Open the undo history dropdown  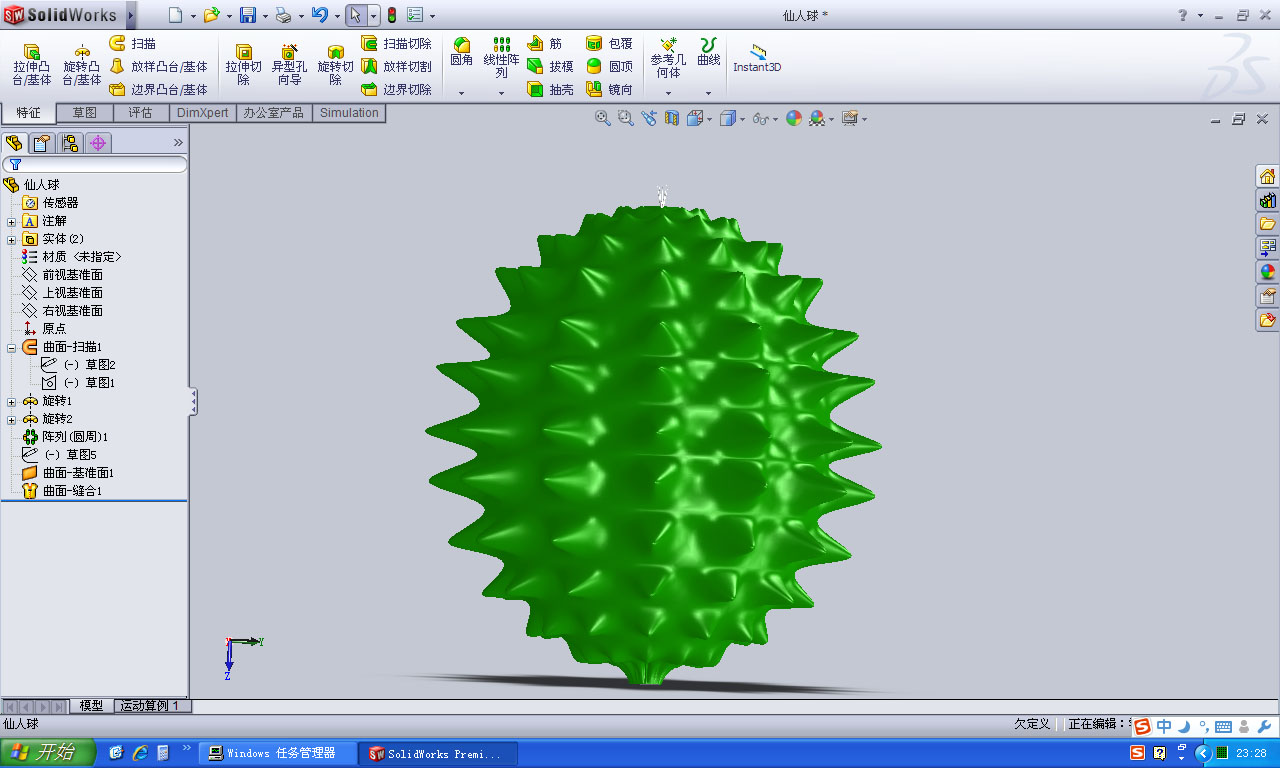337,16
